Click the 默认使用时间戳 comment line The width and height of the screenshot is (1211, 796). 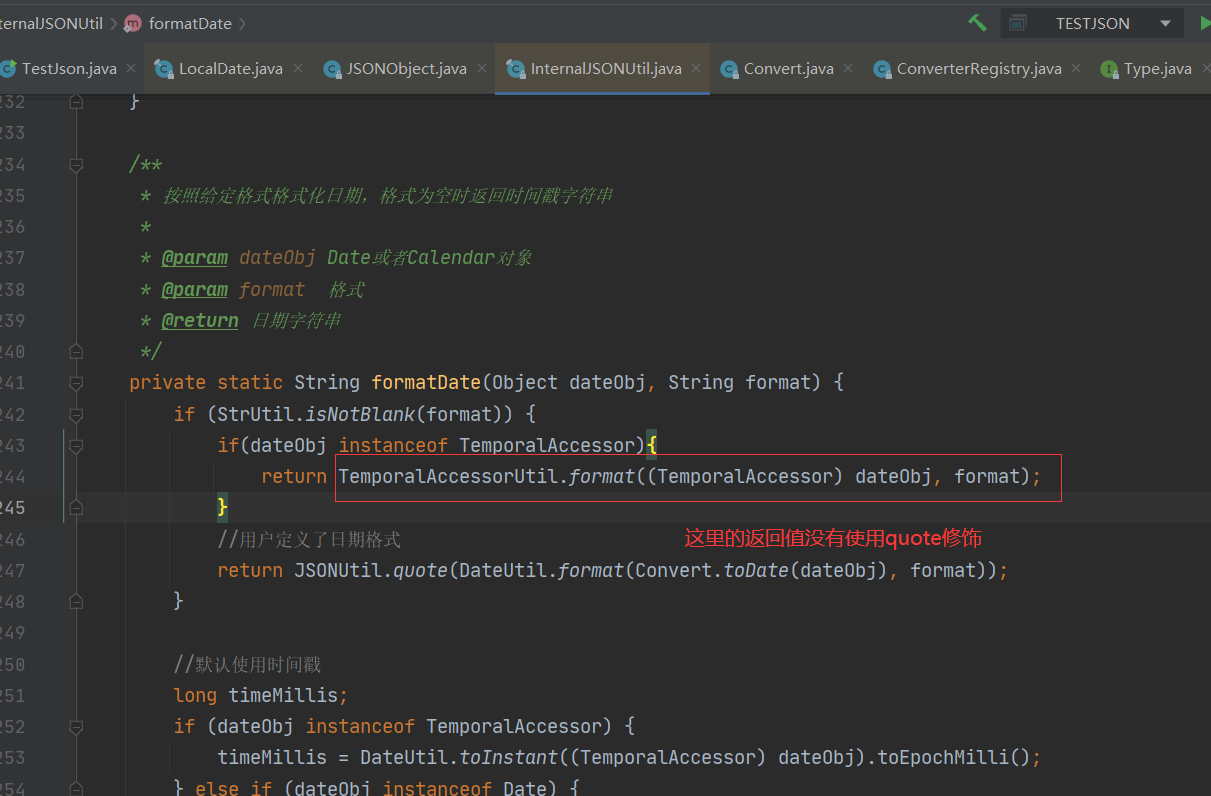pyautogui.click(x=247, y=665)
